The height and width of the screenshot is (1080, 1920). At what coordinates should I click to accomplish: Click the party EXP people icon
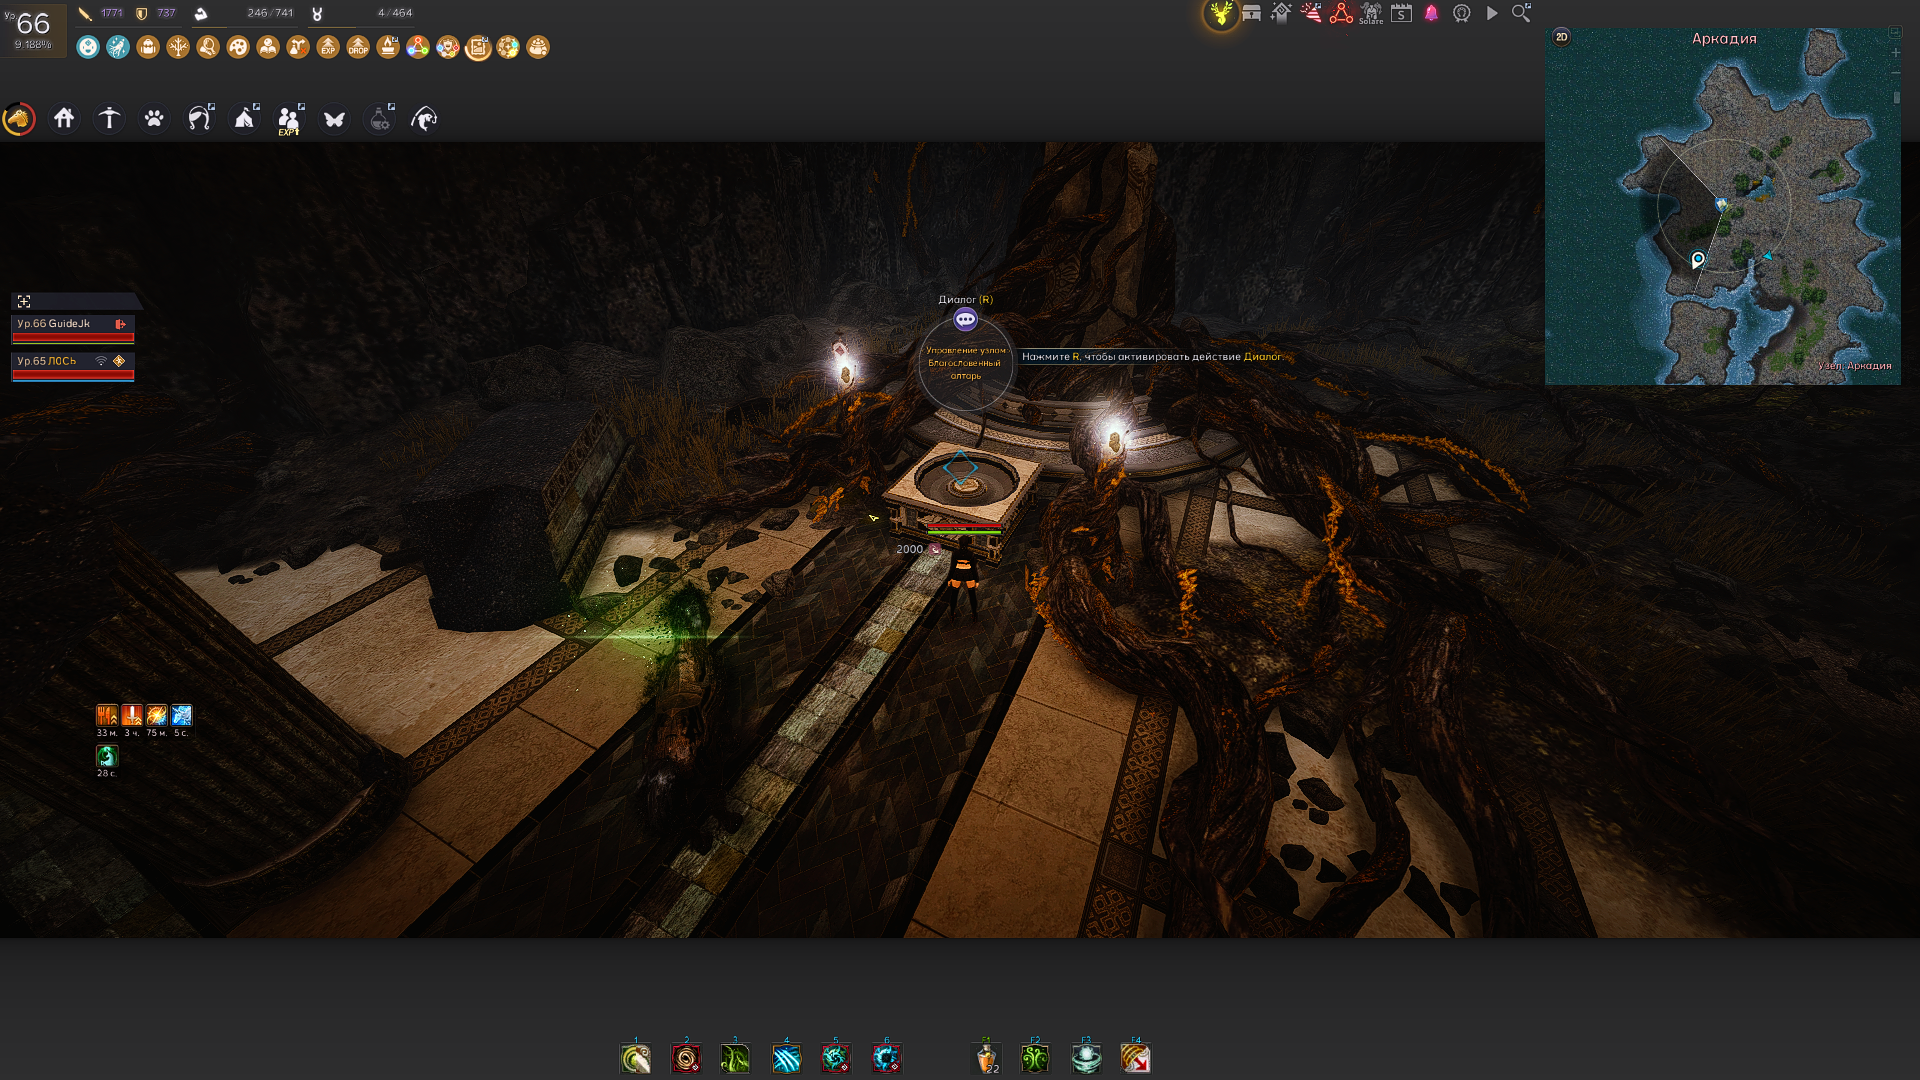coord(290,119)
